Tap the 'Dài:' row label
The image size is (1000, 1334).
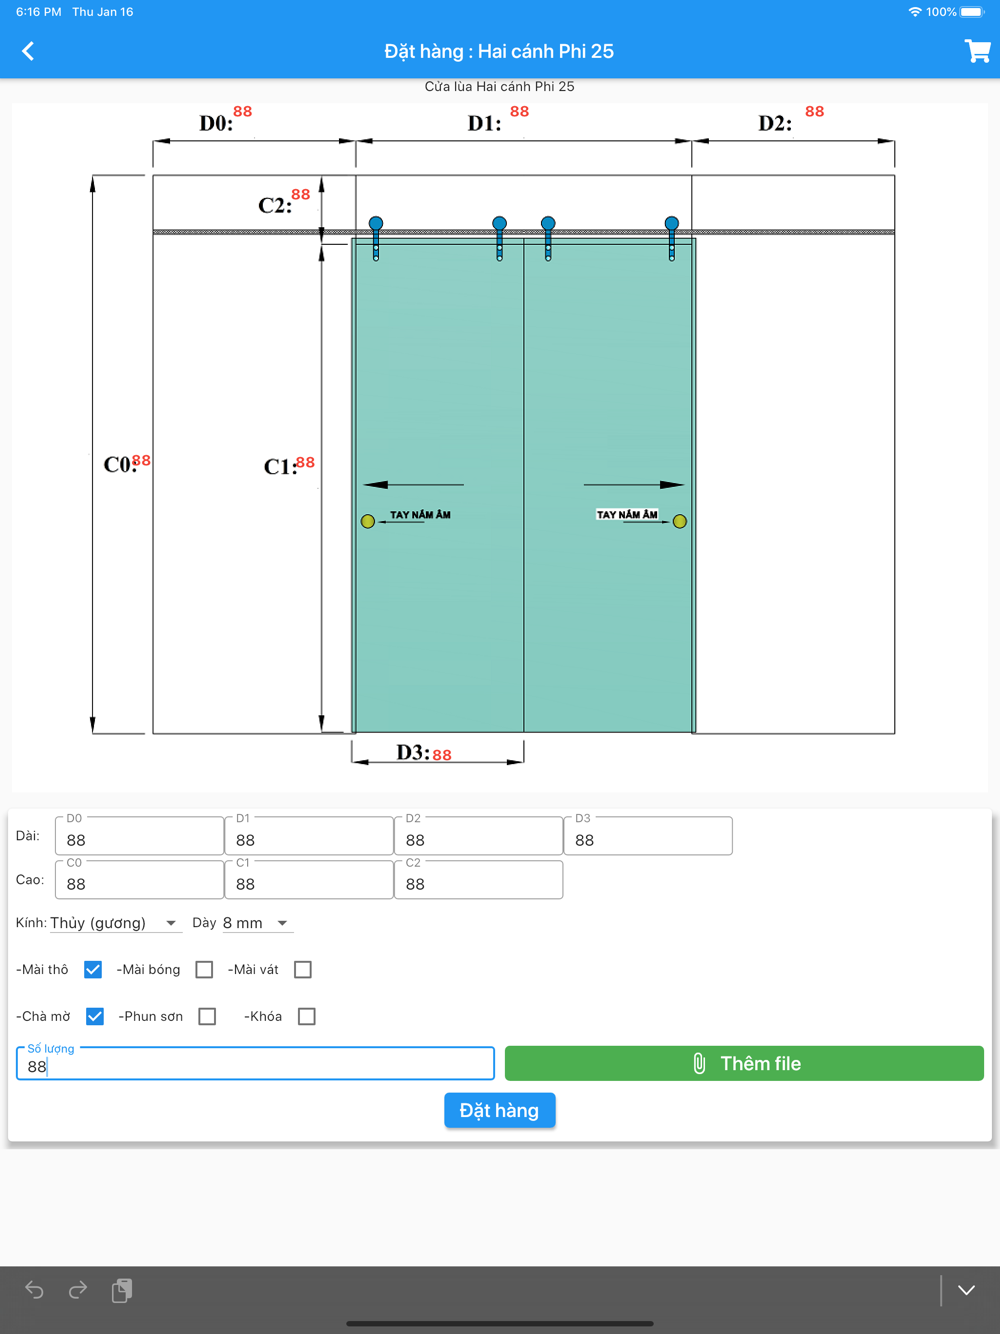(28, 836)
